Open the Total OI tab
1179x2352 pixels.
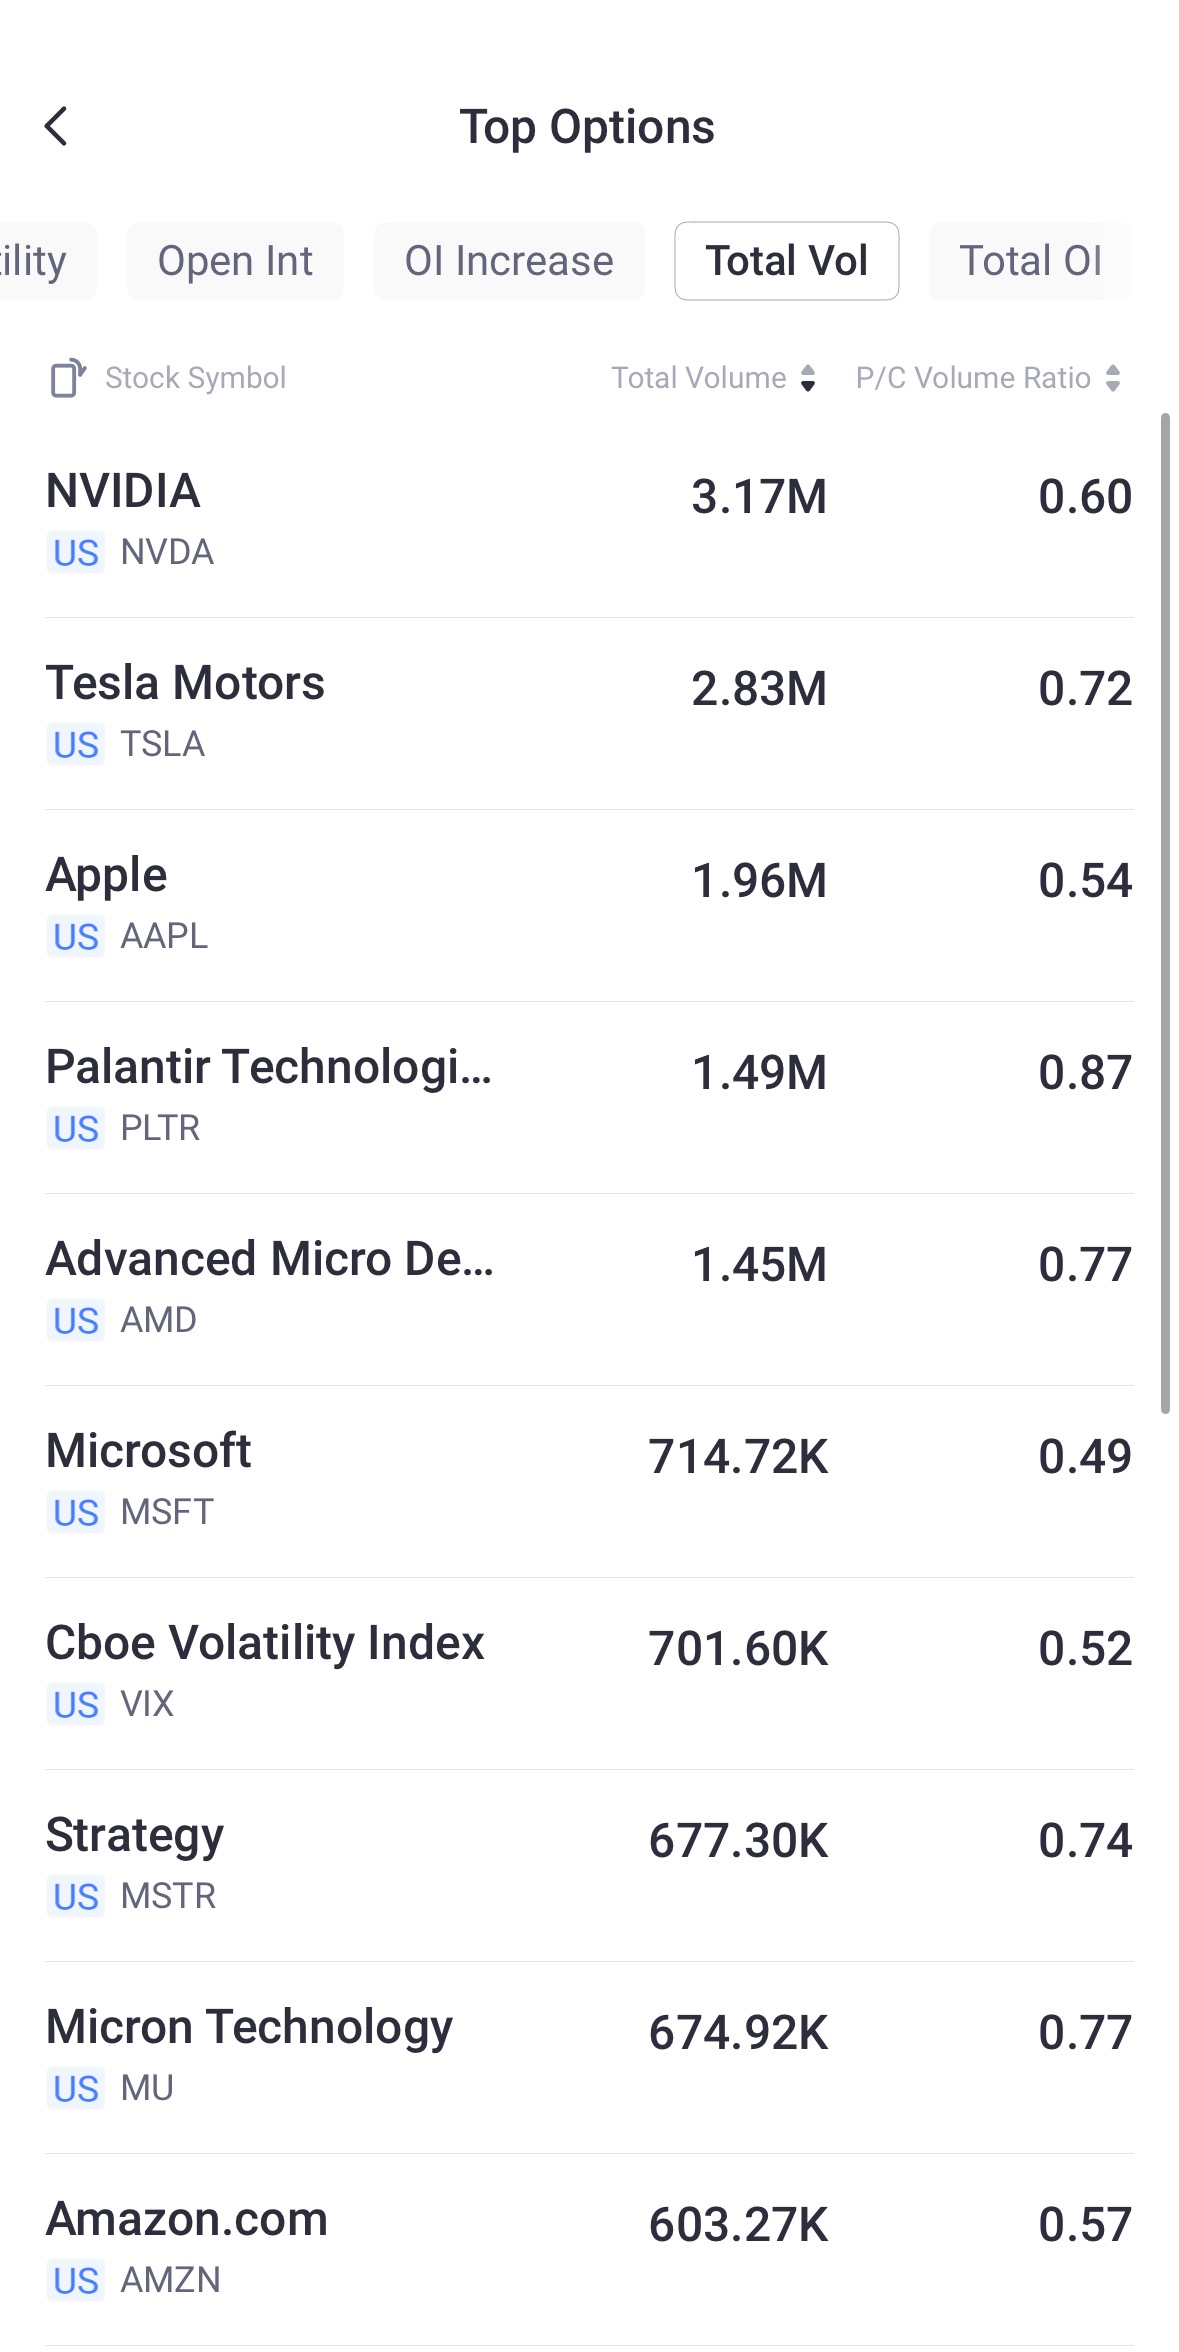pyautogui.click(x=1030, y=261)
